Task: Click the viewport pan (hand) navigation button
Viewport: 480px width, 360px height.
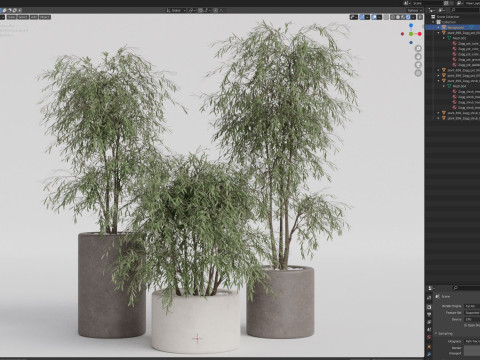Action: click(x=418, y=57)
